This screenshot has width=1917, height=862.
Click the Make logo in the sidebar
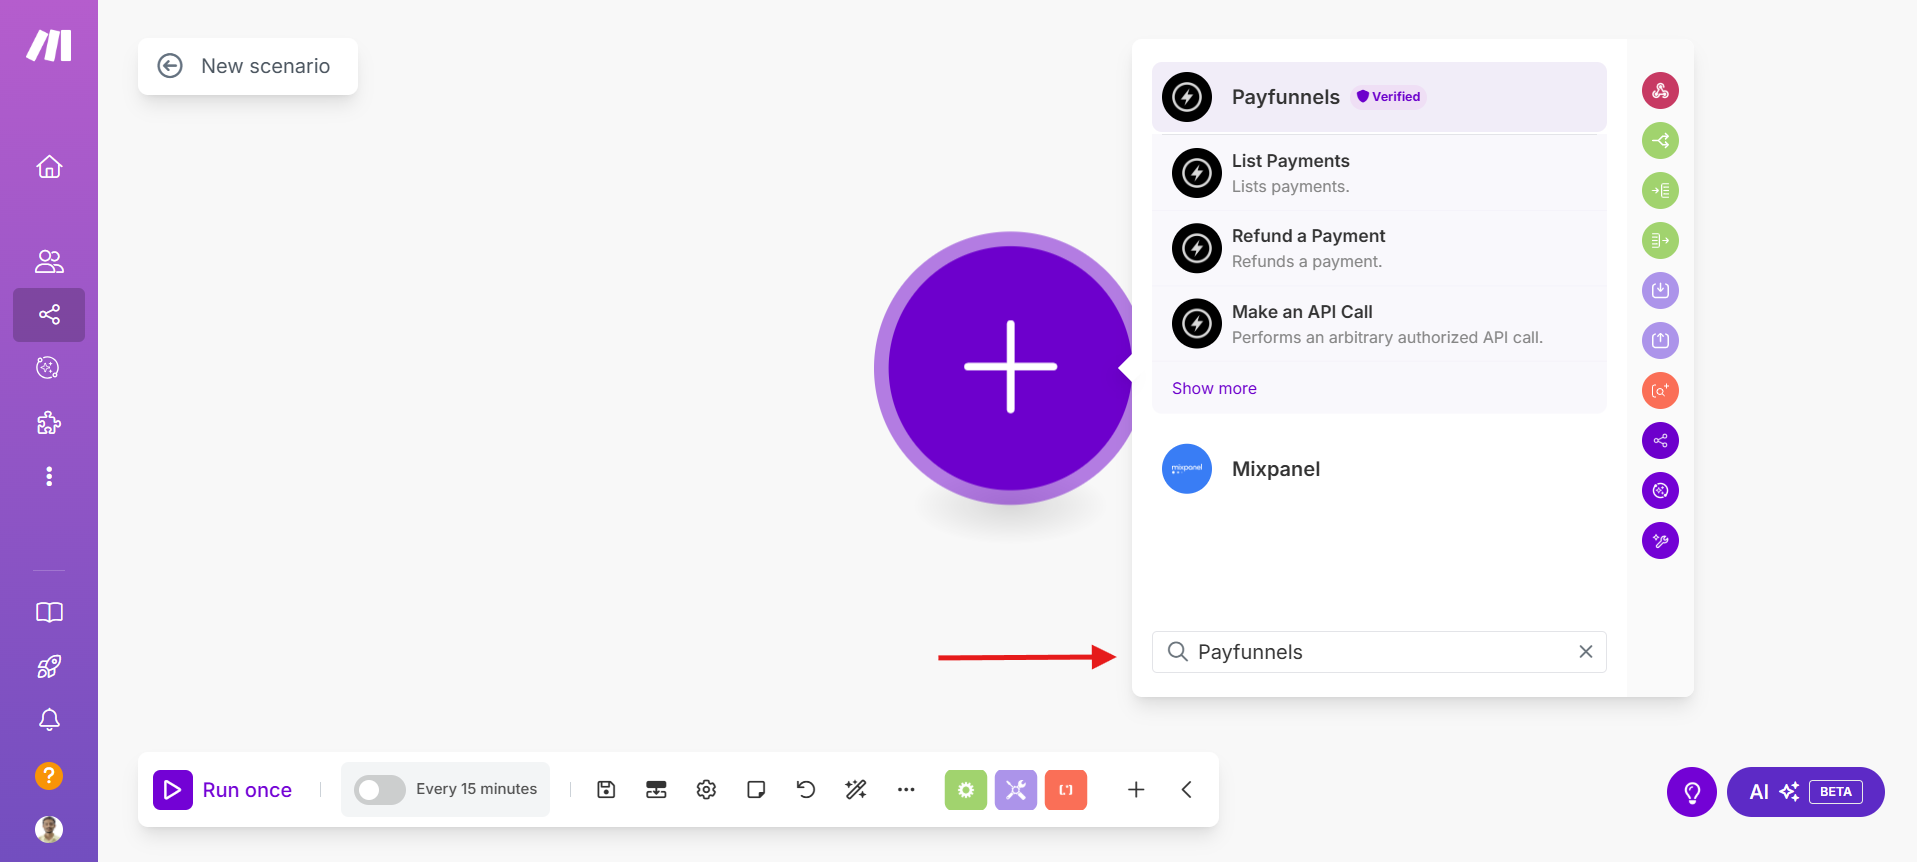click(x=49, y=45)
